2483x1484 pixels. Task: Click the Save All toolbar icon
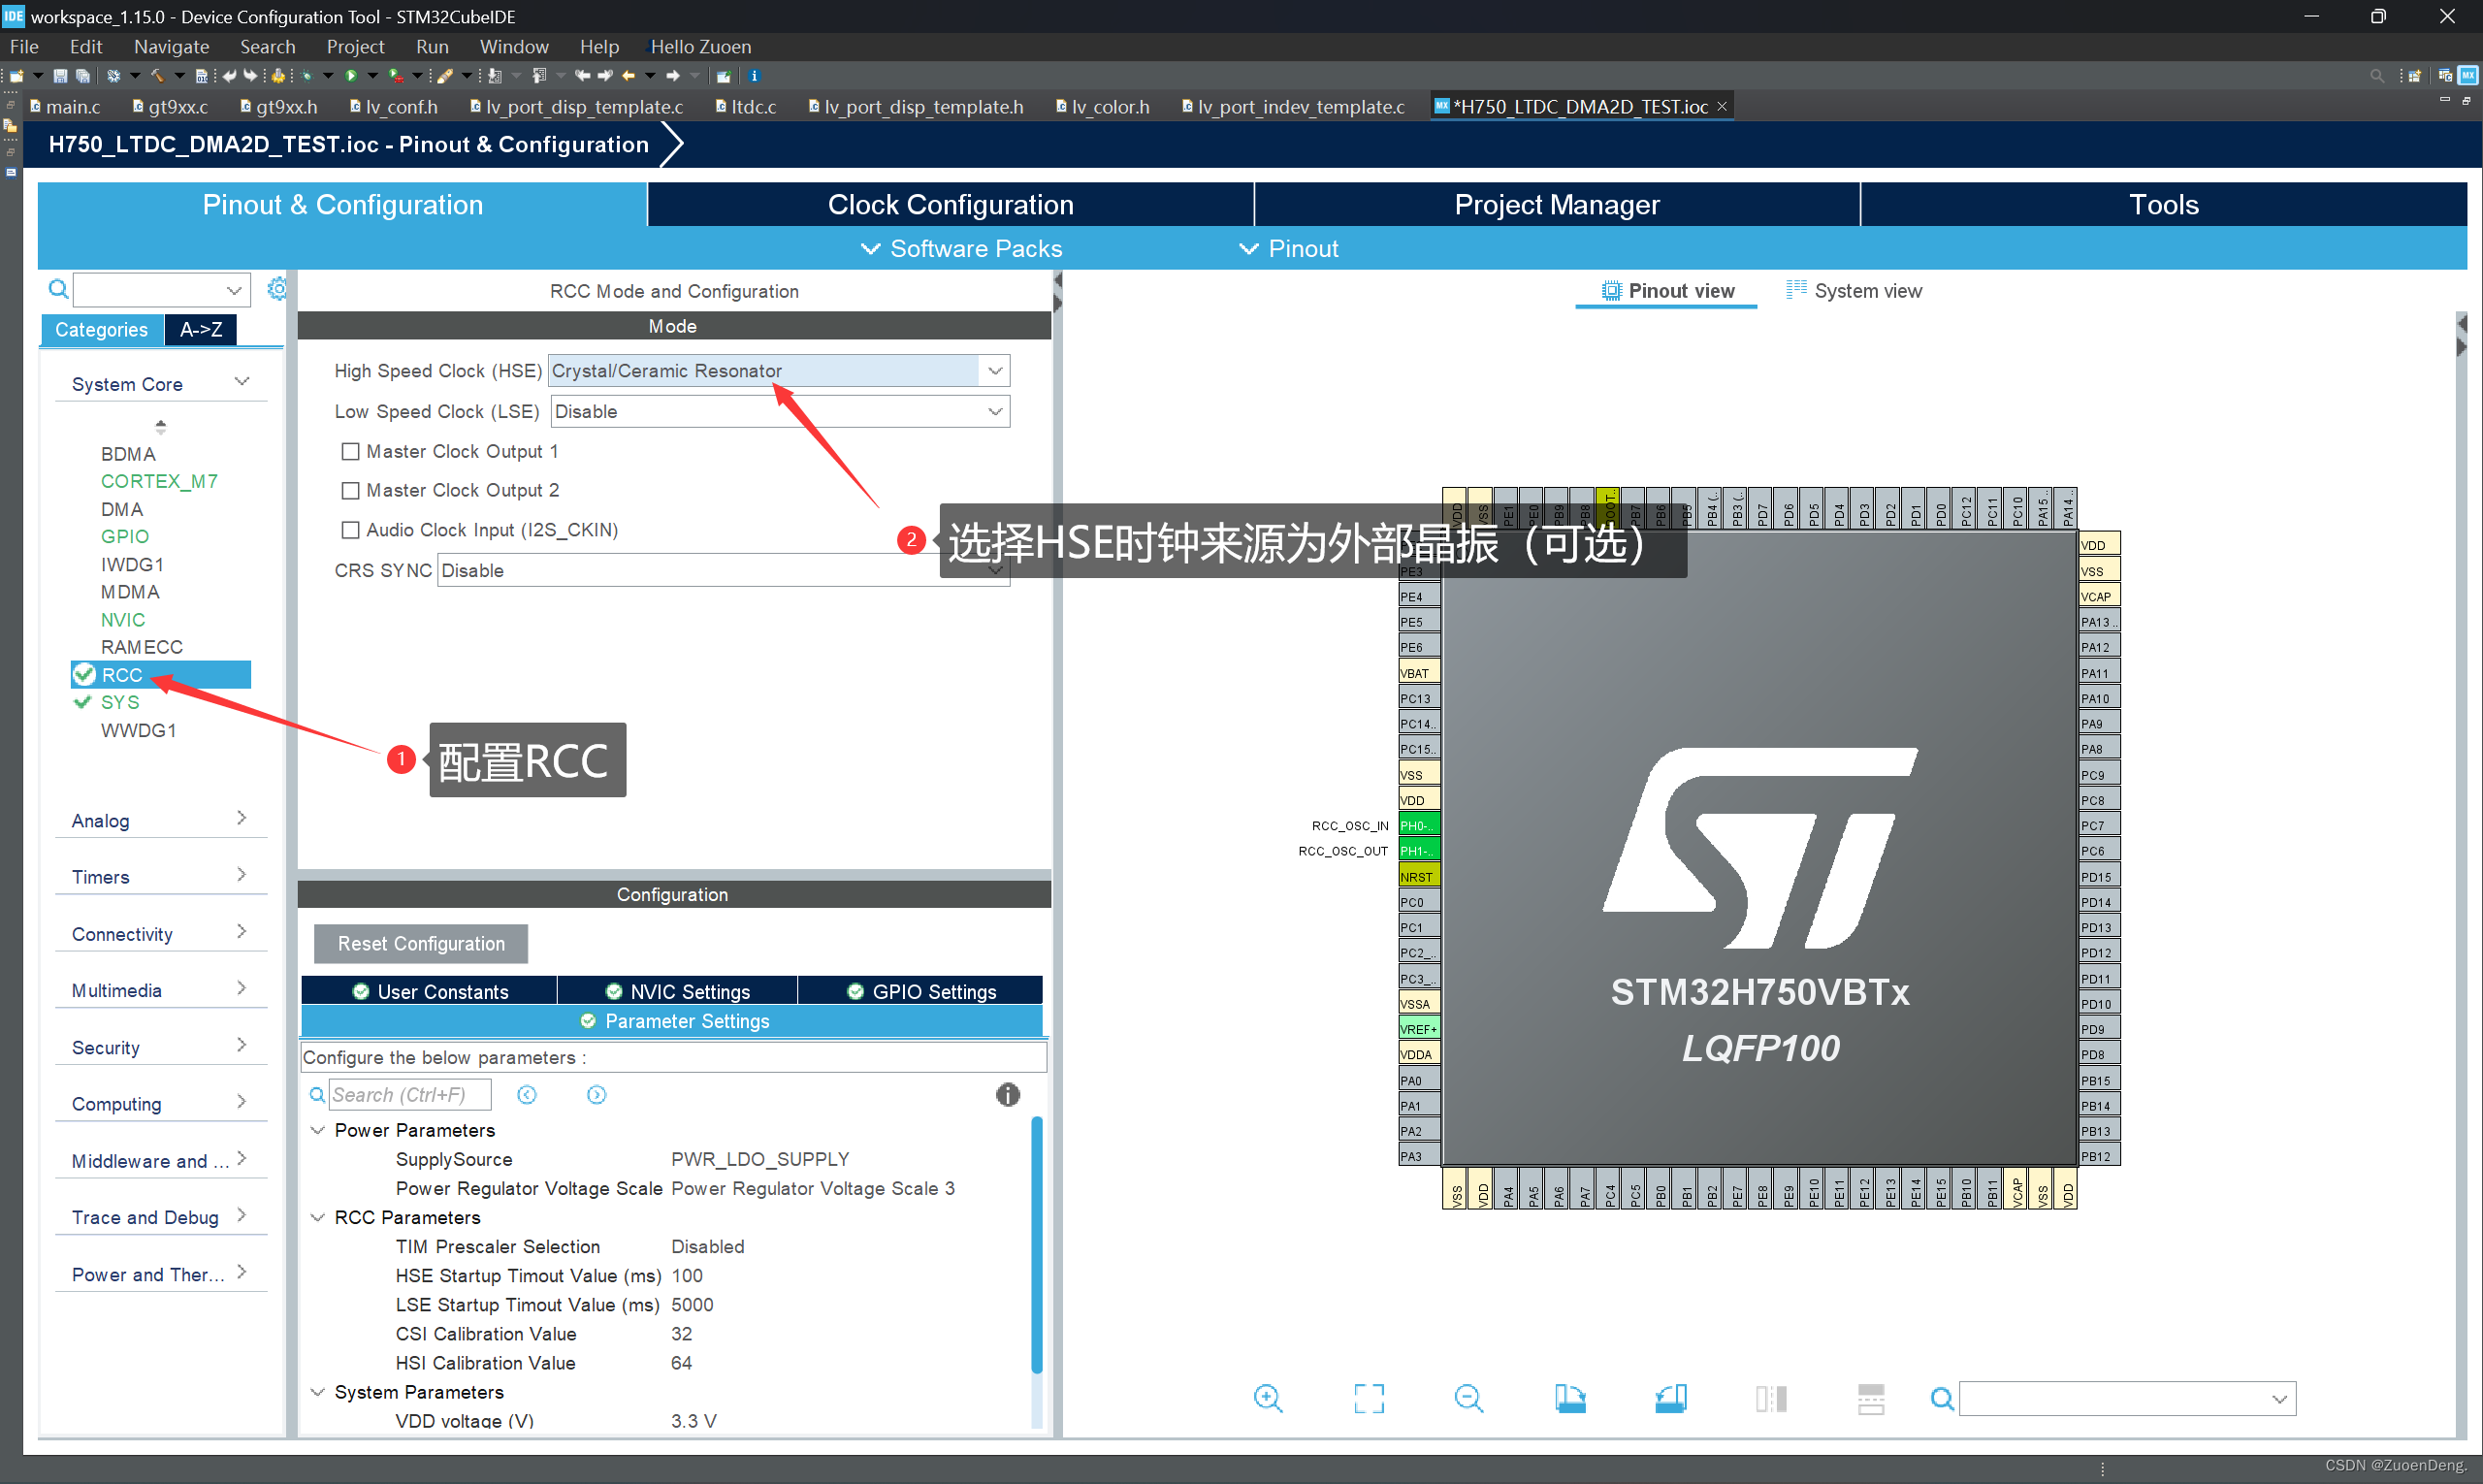click(x=84, y=76)
